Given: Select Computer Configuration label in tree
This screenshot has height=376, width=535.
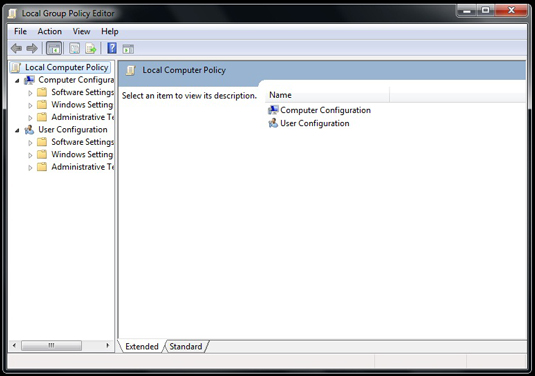Looking at the screenshot, I should pyautogui.click(x=76, y=80).
